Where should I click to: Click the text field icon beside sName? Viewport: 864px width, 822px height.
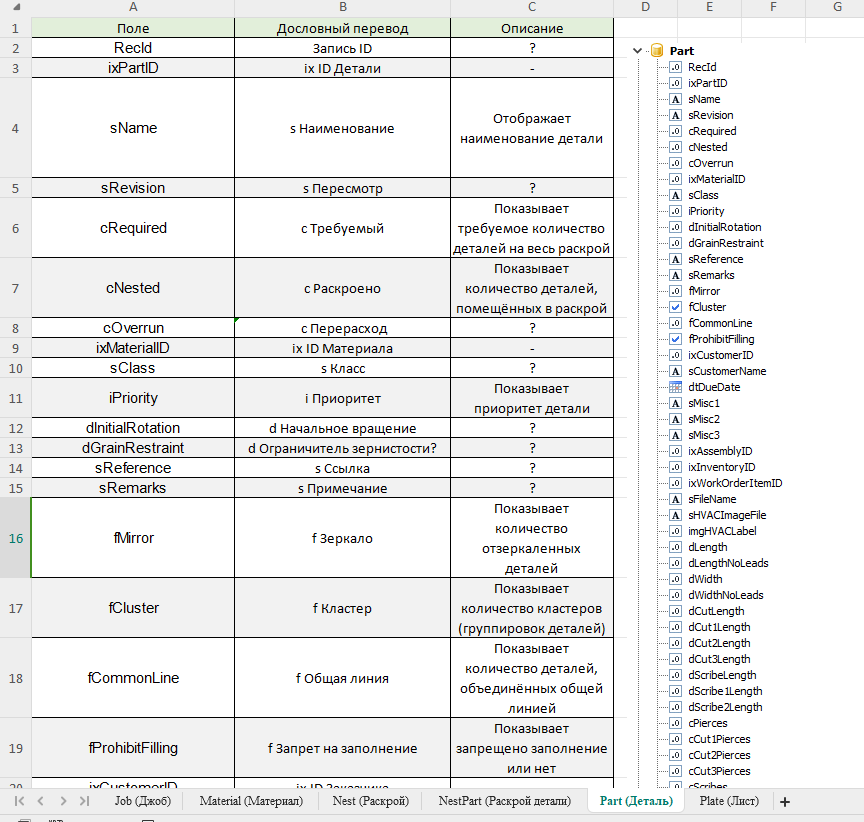676,99
